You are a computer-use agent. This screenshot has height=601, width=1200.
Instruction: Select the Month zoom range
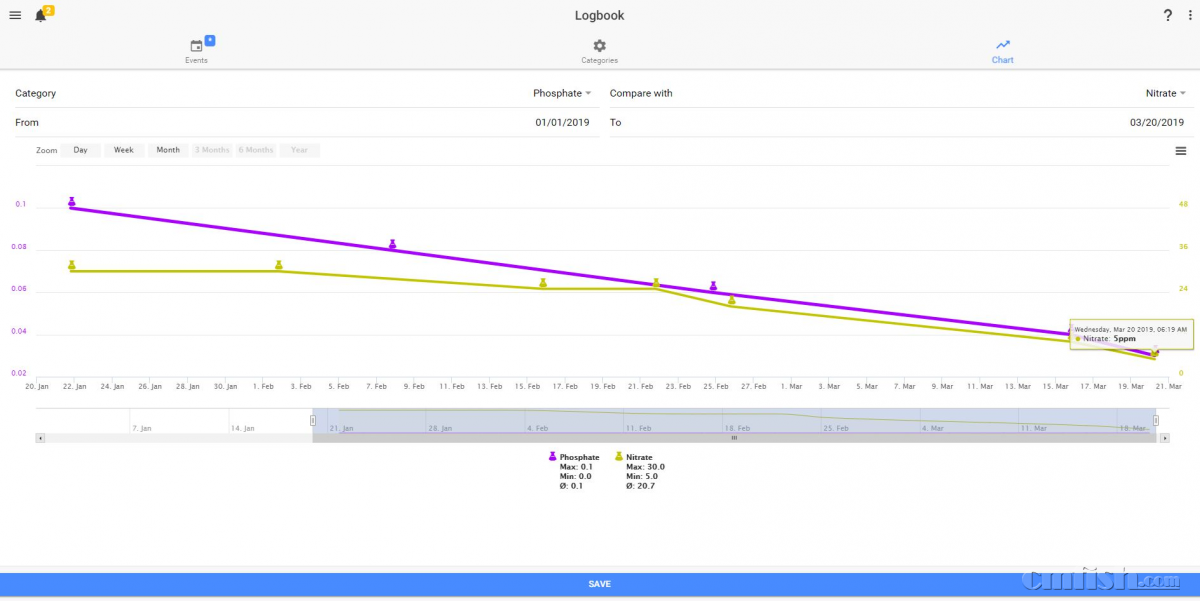[x=168, y=150]
